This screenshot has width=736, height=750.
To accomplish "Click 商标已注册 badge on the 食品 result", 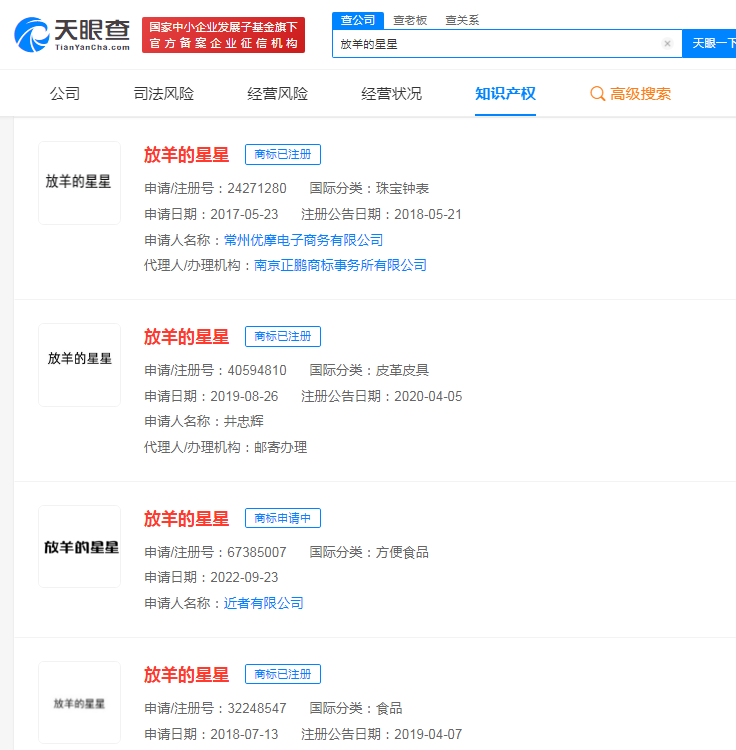I will tap(283, 674).
